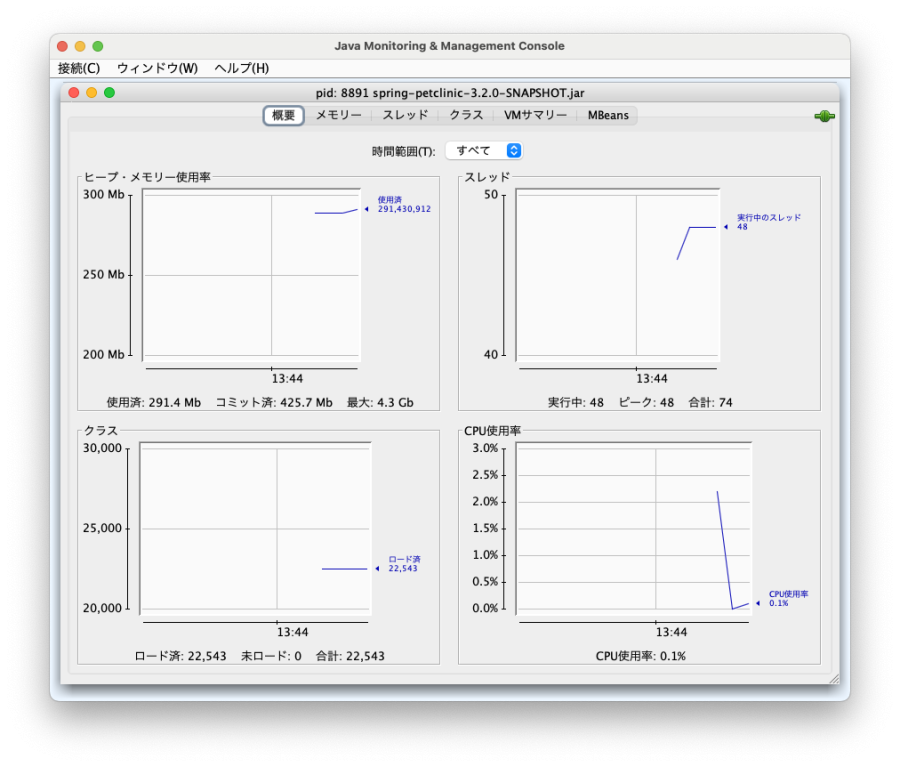Click the ピーク: 48 thread text
Image resolution: width=900 pixels, height=767 pixels.
[646, 402]
